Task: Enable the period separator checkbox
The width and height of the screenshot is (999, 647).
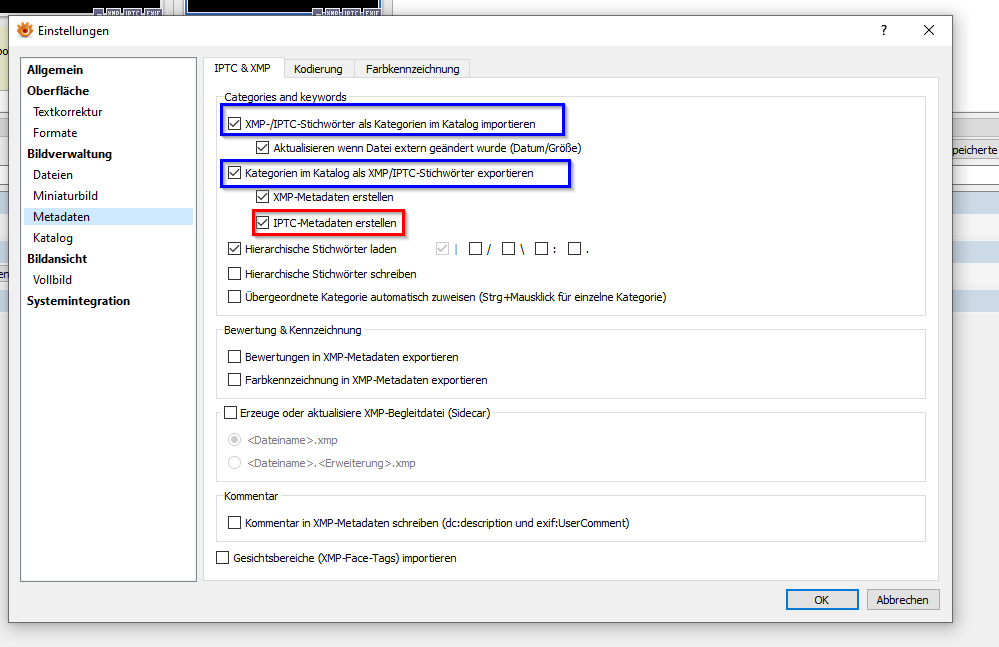Action: pos(575,249)
